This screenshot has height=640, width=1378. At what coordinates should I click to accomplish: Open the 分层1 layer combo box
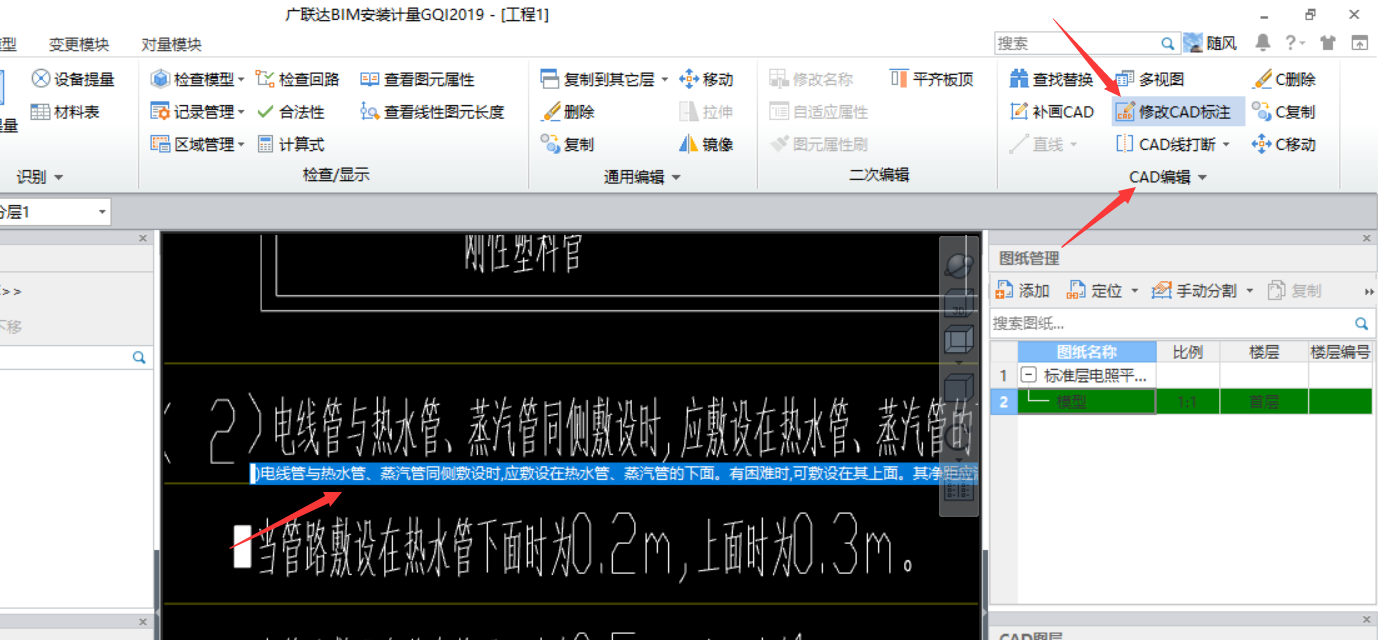pyautogui.click(x=54, y=212)
